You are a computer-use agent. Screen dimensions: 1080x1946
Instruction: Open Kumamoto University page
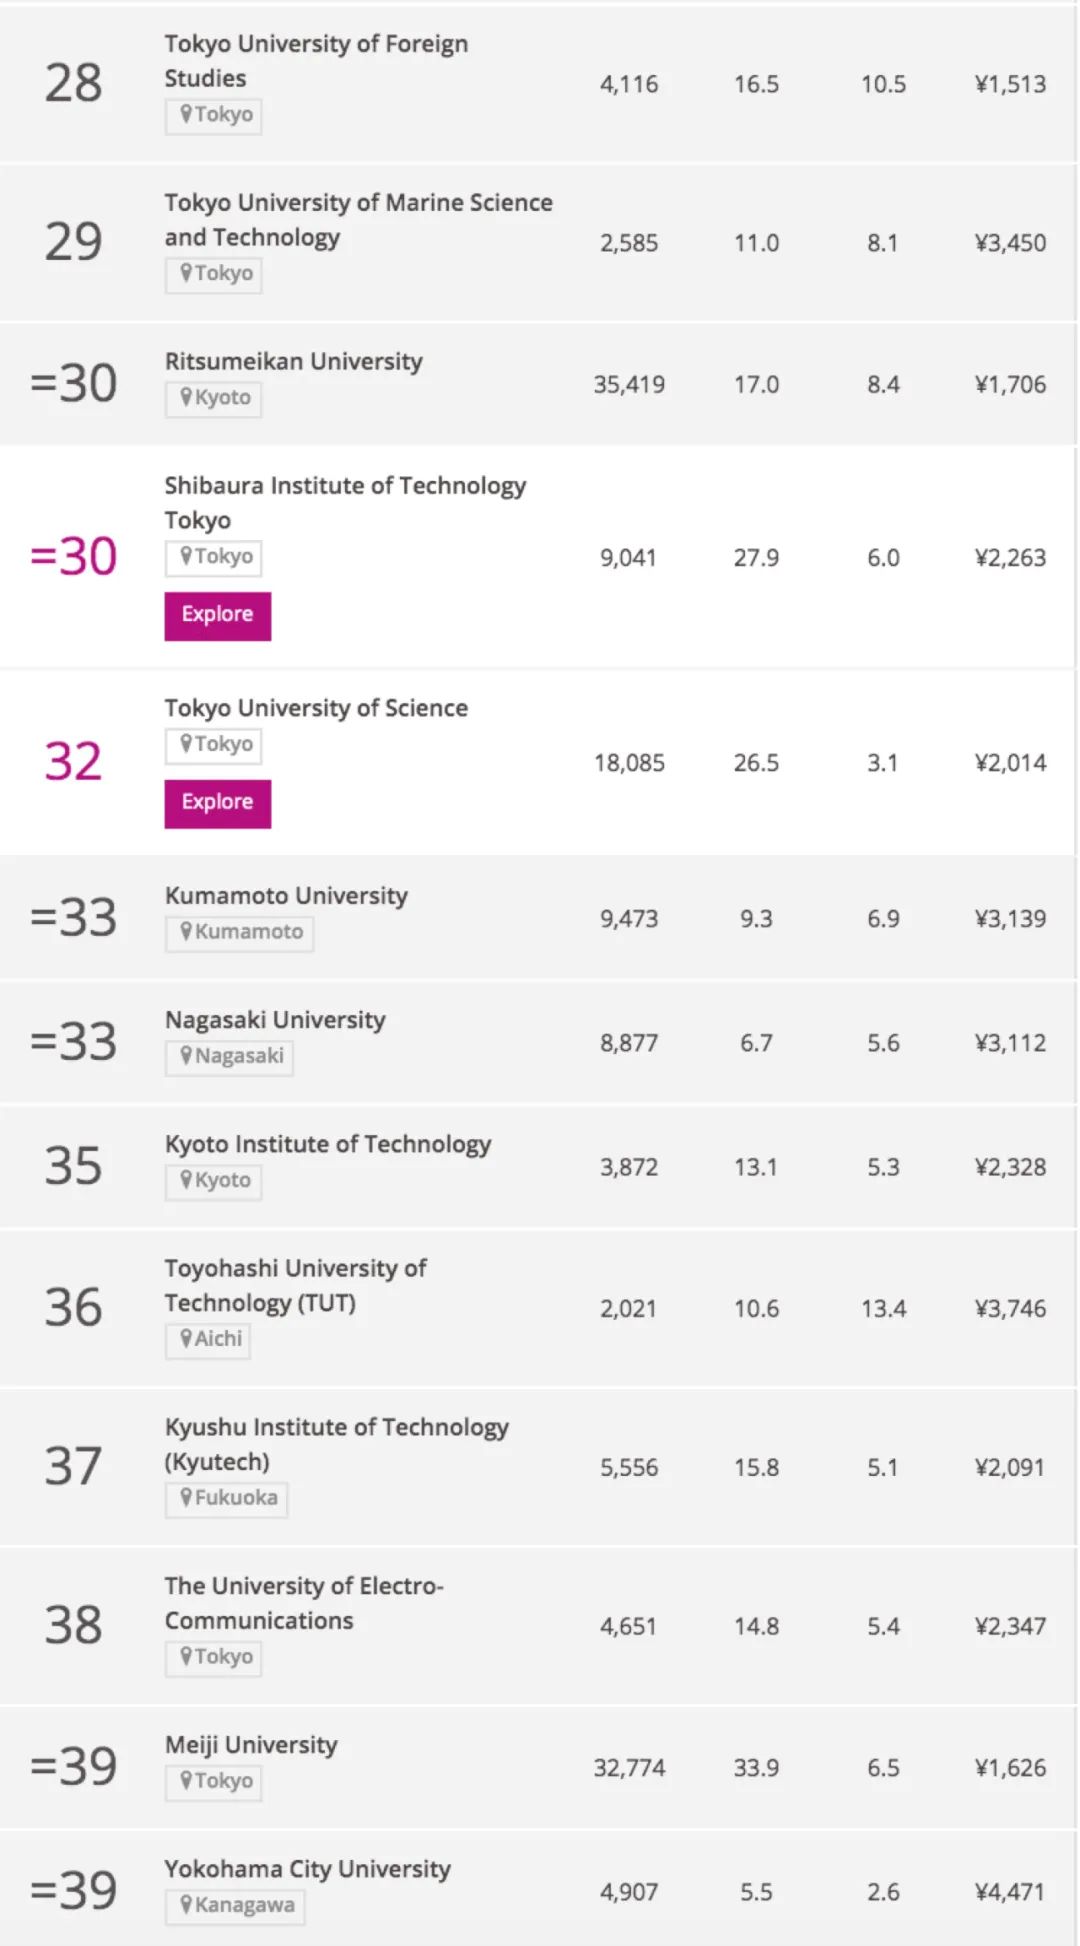tap(286, 895)
